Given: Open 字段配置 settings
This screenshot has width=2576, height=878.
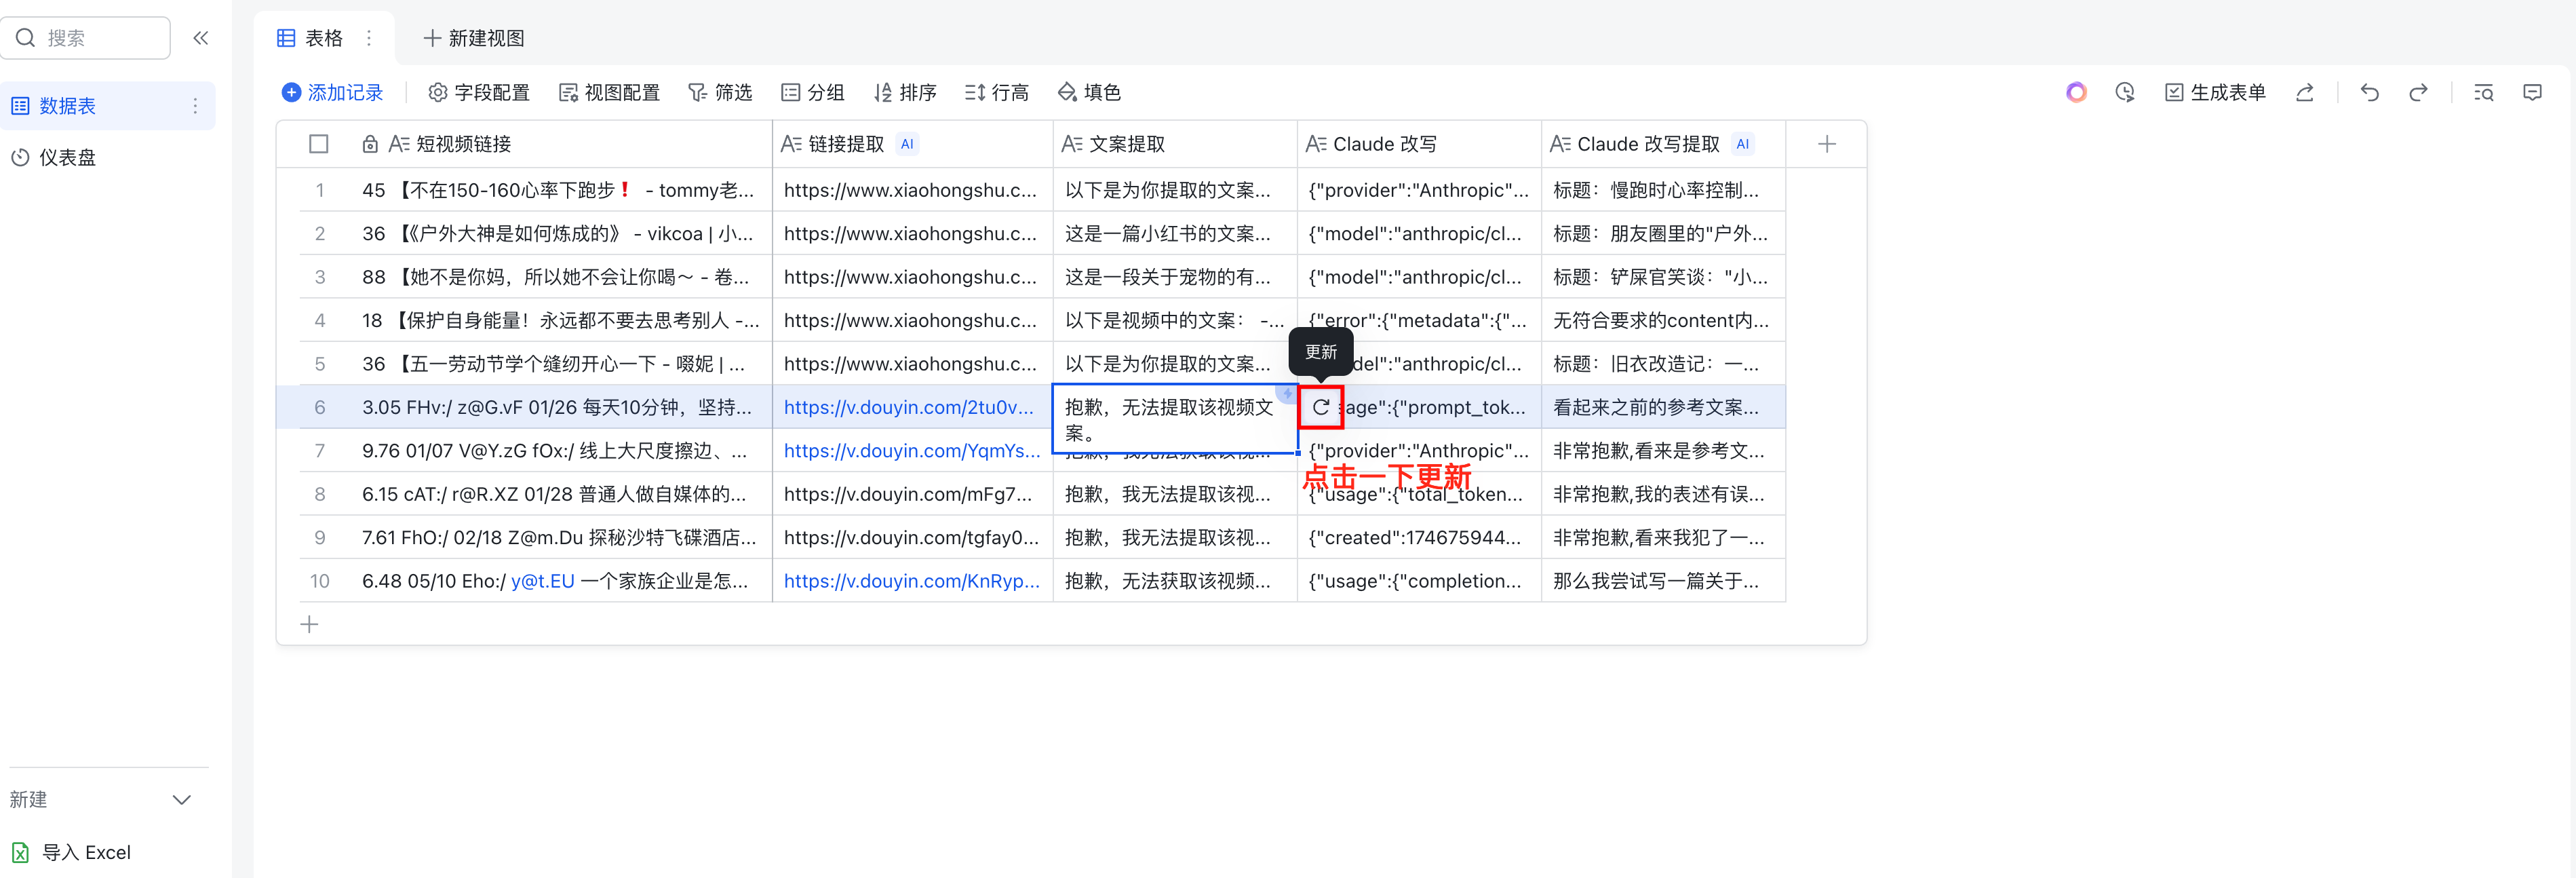Looking at the screenshot, I should 479,93.
